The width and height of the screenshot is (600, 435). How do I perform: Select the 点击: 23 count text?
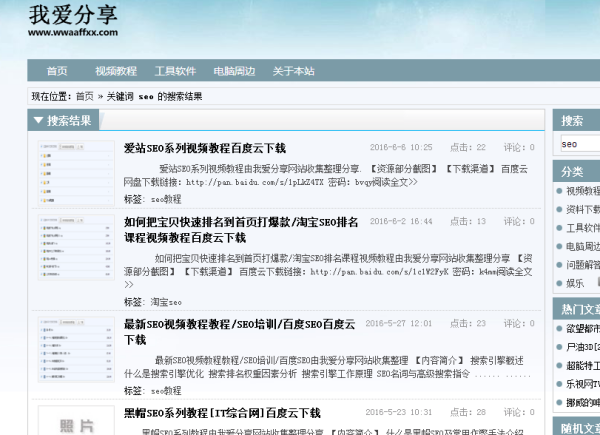468,323
